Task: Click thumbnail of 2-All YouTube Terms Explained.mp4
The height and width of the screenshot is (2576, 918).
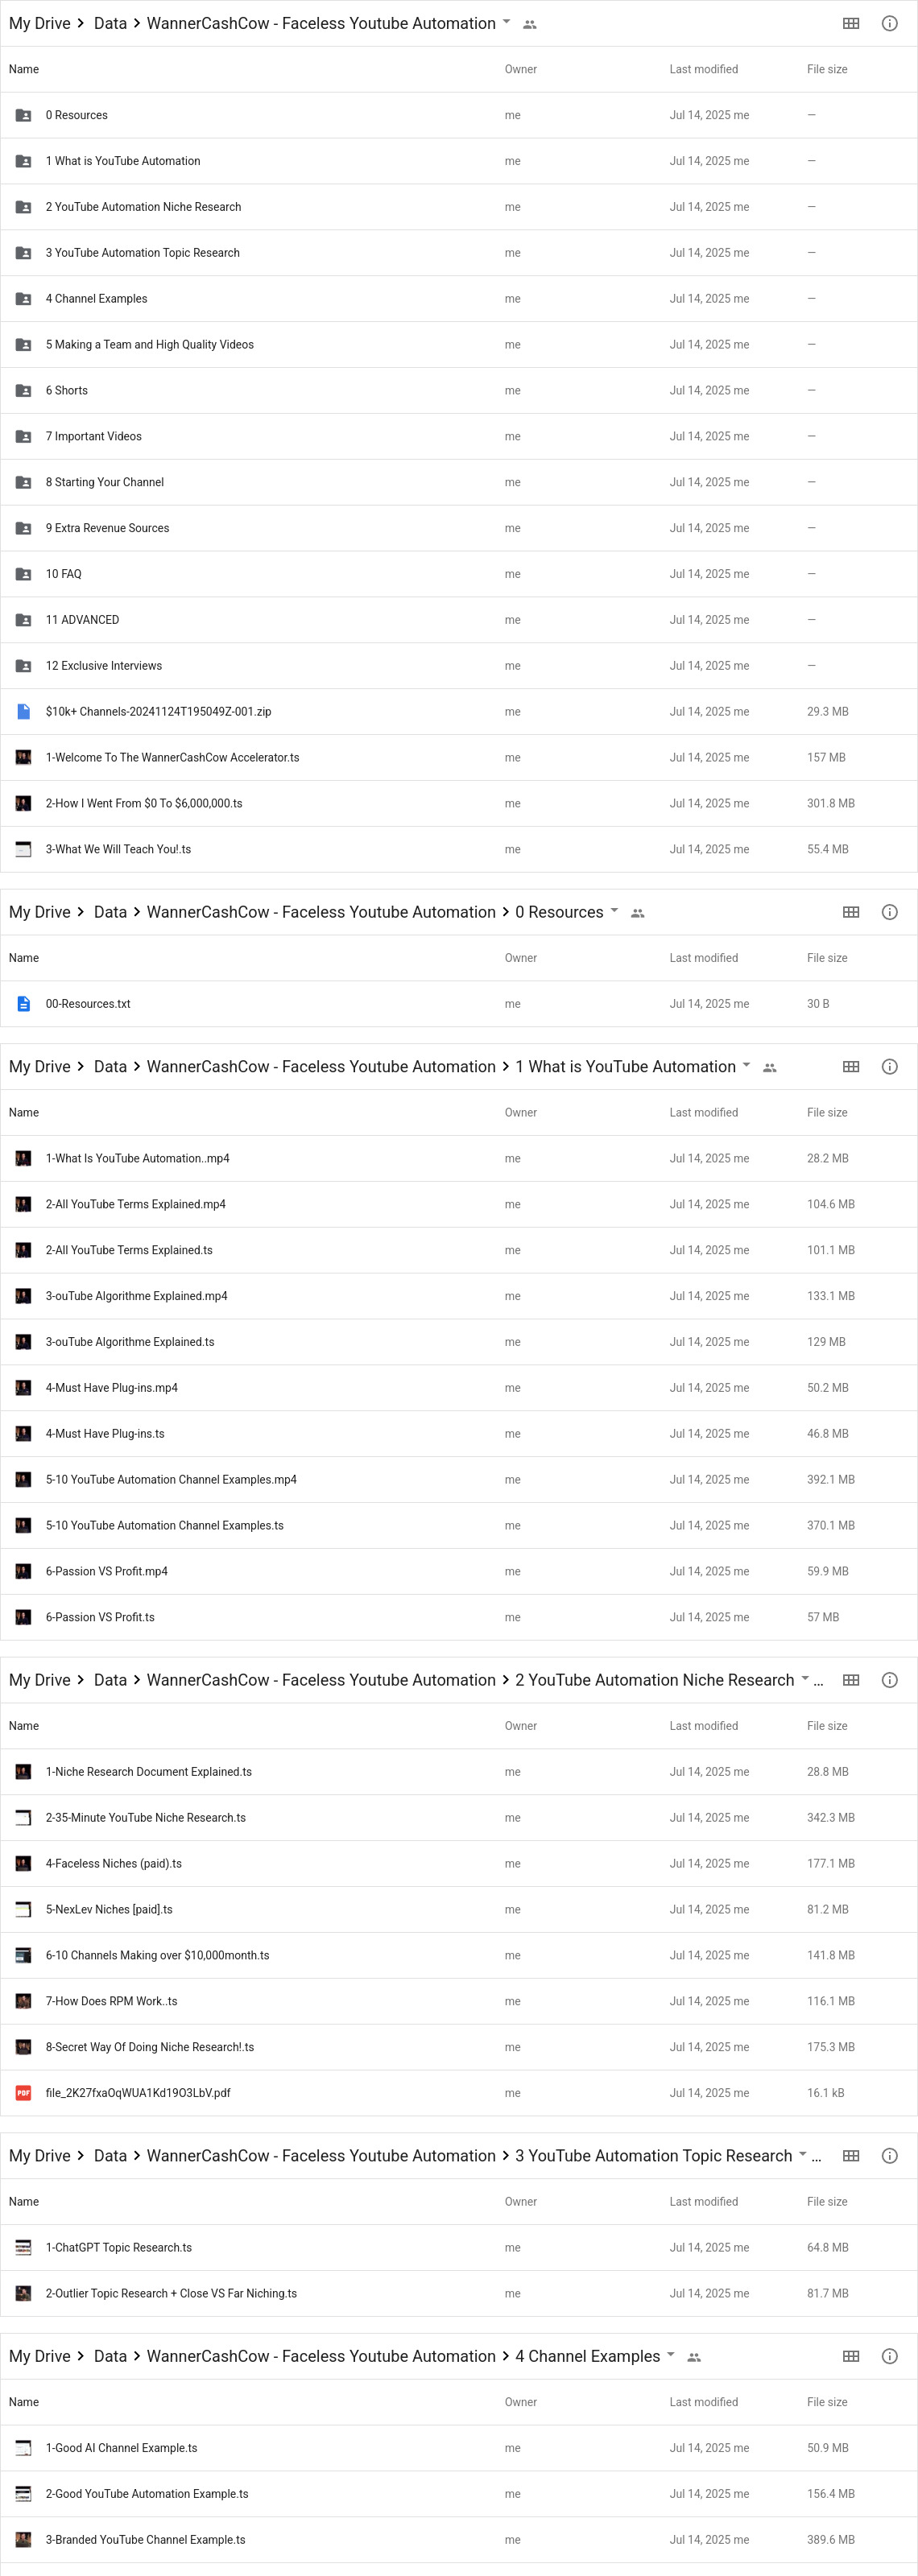Action: 23,1205
